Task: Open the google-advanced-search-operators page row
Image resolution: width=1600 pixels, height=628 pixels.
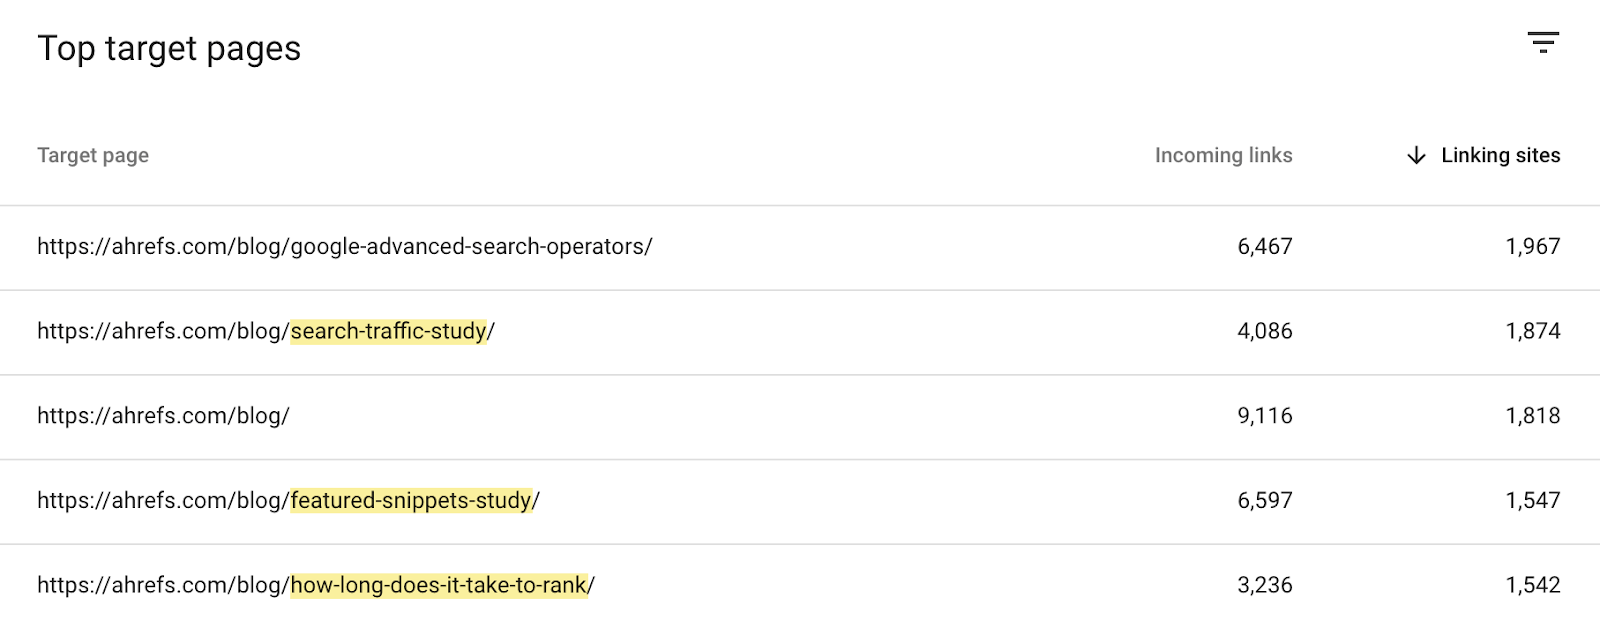Action: (x=345, y=247)
